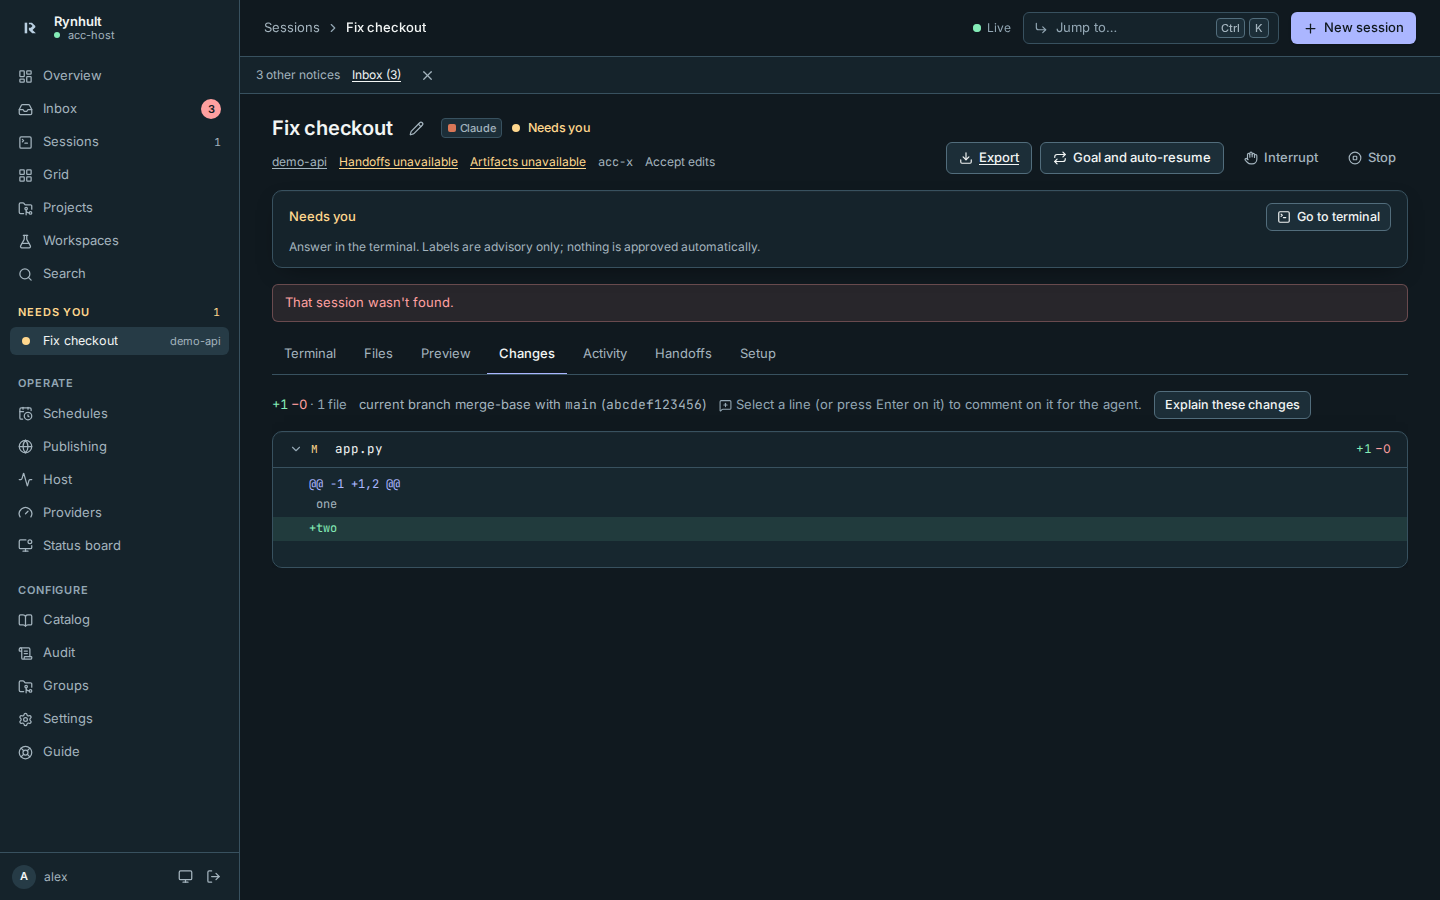The height and width of the screenshot is (900, 1440).
Task: Collapse the app.py diff chevron
Action: click(296, 449)
